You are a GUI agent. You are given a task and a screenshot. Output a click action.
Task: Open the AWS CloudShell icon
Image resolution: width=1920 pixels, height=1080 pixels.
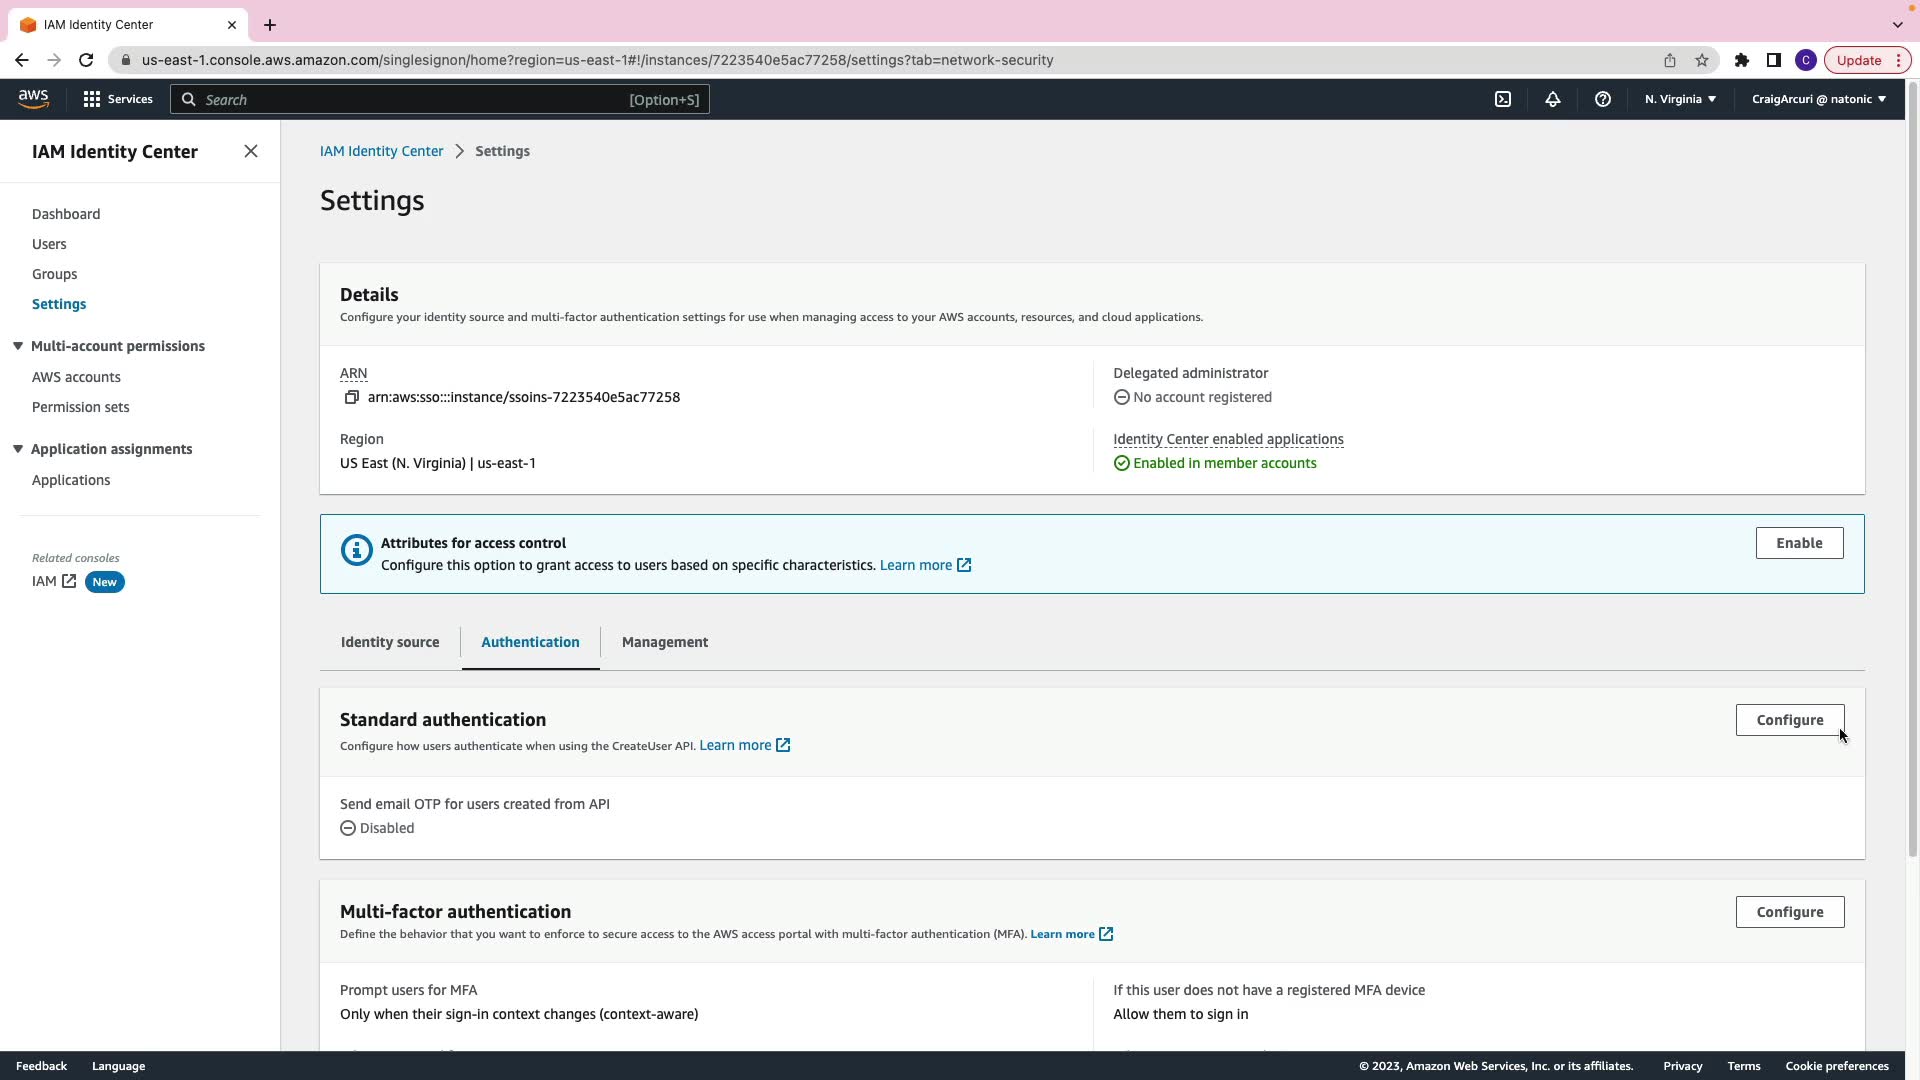pos(1503,99)
